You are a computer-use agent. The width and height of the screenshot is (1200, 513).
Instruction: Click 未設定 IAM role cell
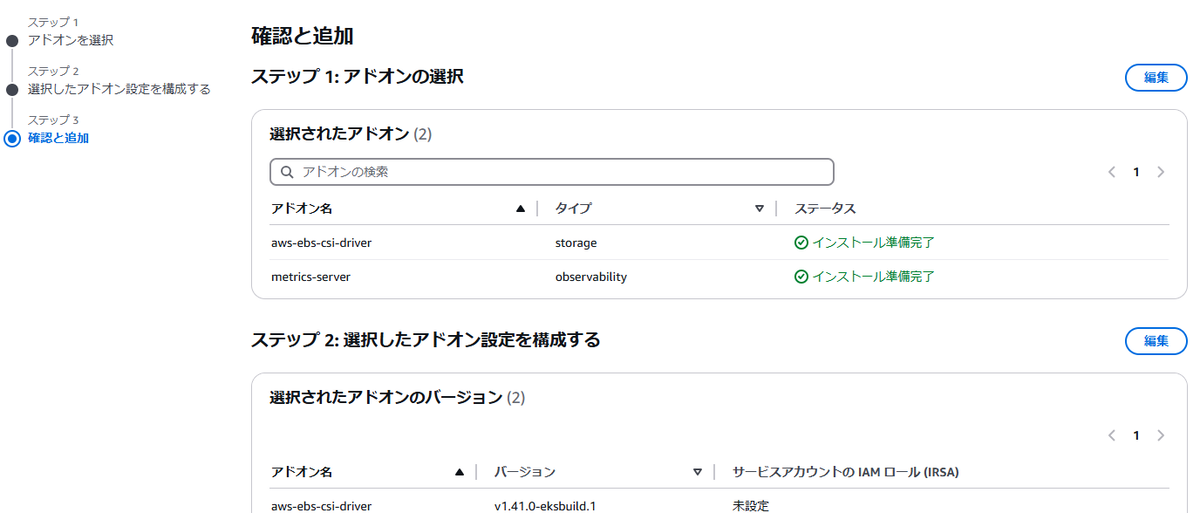pyautogui.click(x=751, y=506)
